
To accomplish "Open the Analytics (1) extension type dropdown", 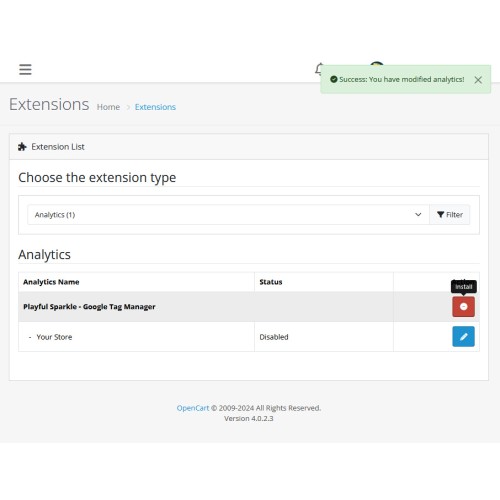I will click(228, 215).
